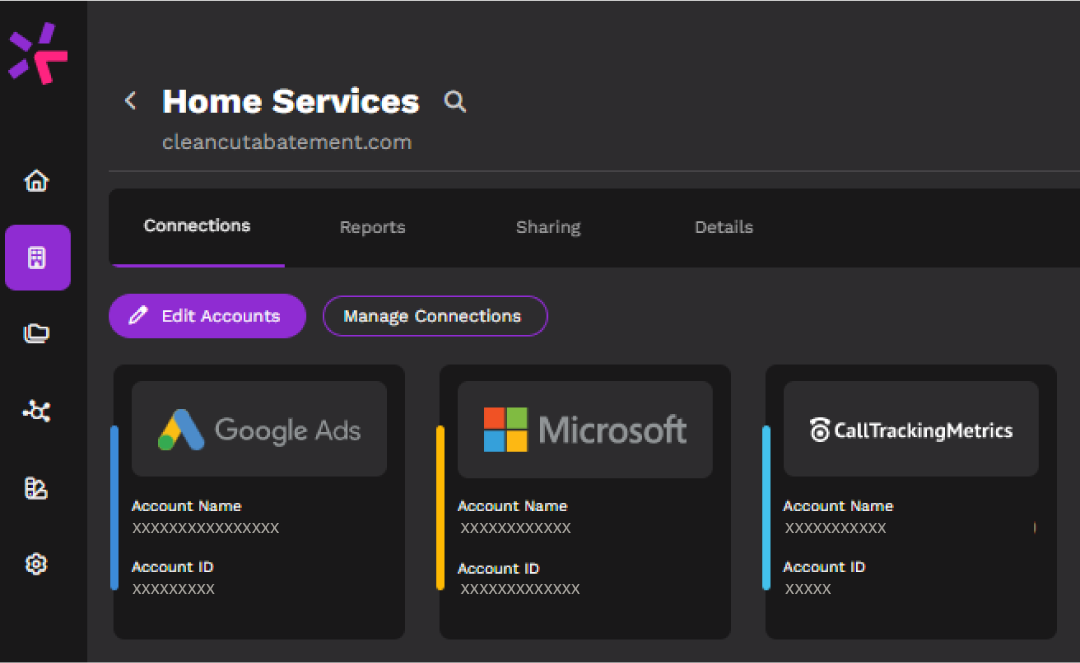Click the Manage Connections button

coord(435,316)
